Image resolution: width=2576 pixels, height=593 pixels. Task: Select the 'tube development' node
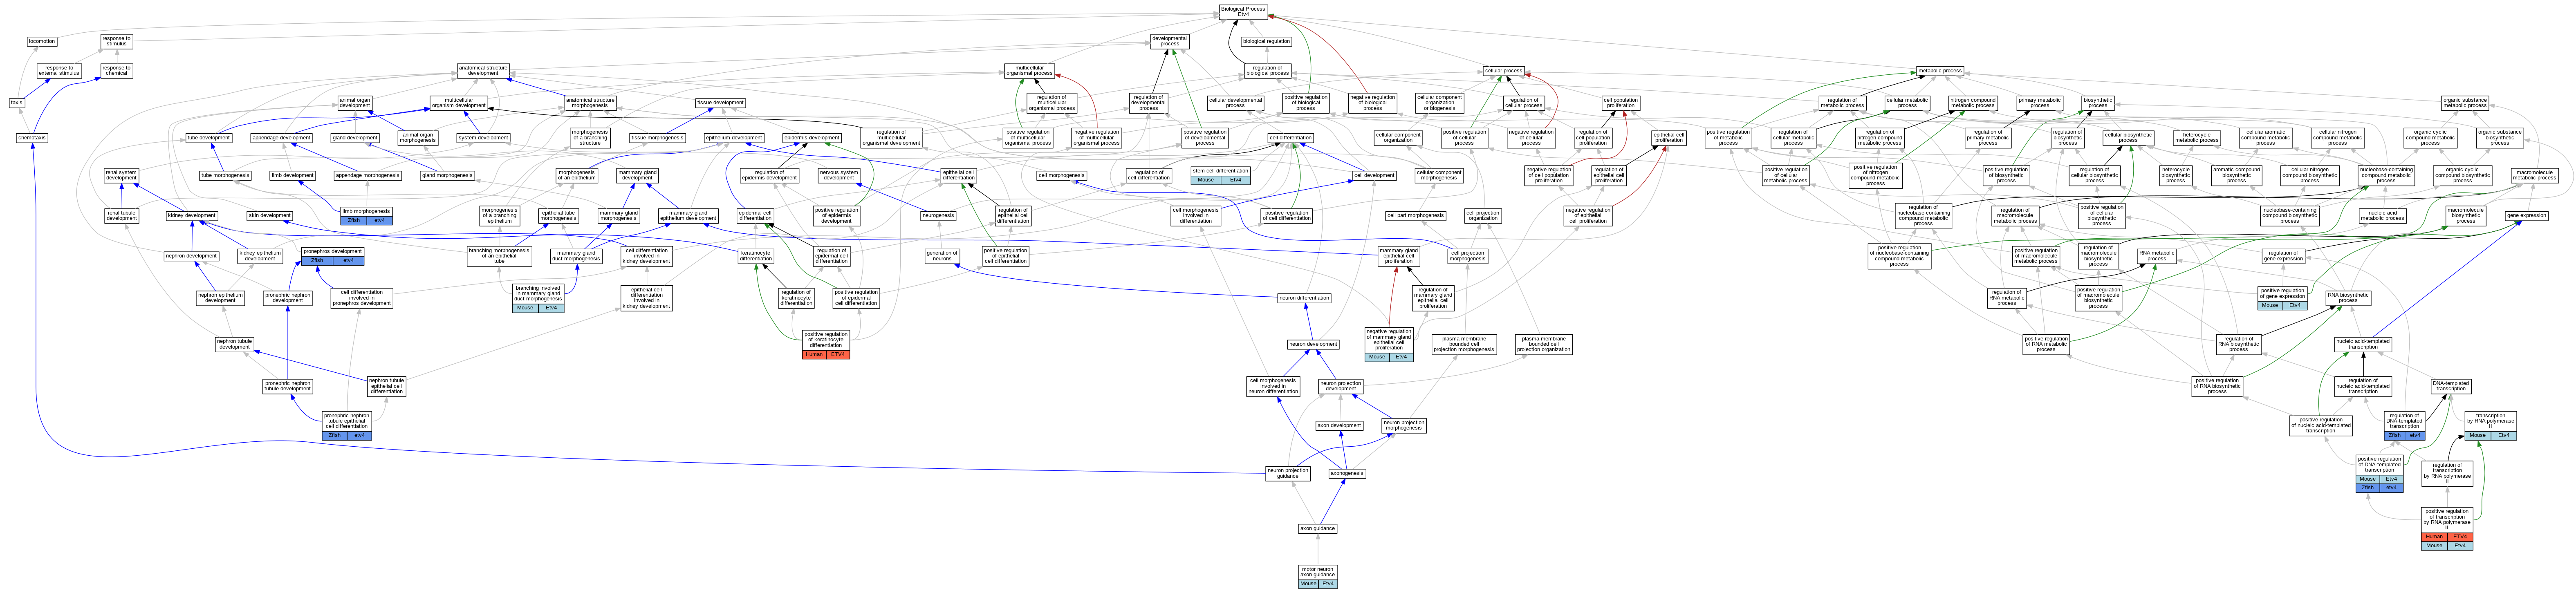coord(209,138)
